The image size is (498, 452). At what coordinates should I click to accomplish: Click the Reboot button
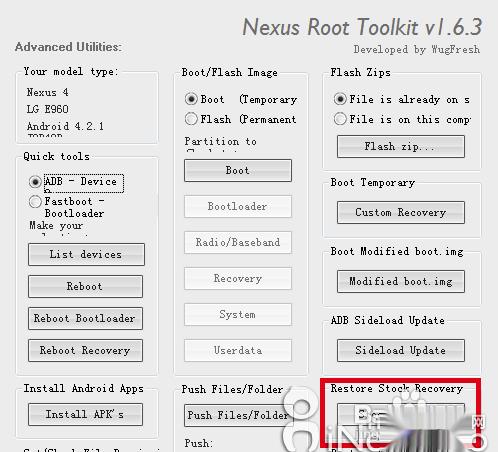[85, 286]
